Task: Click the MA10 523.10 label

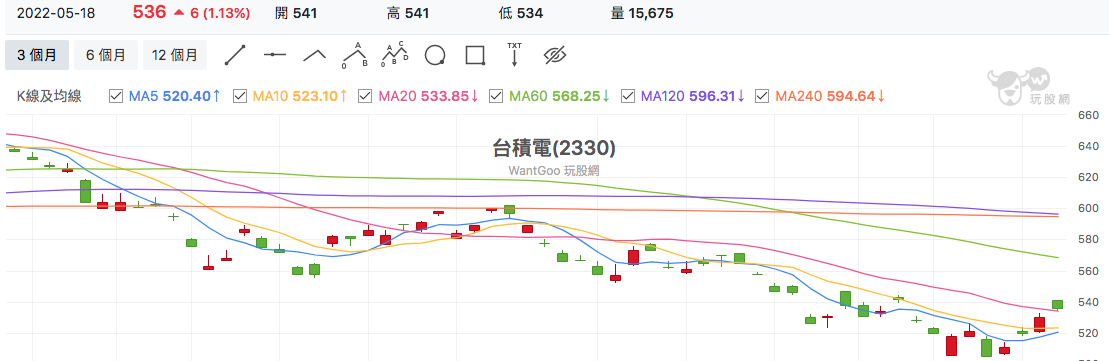Action: point(300,96)
